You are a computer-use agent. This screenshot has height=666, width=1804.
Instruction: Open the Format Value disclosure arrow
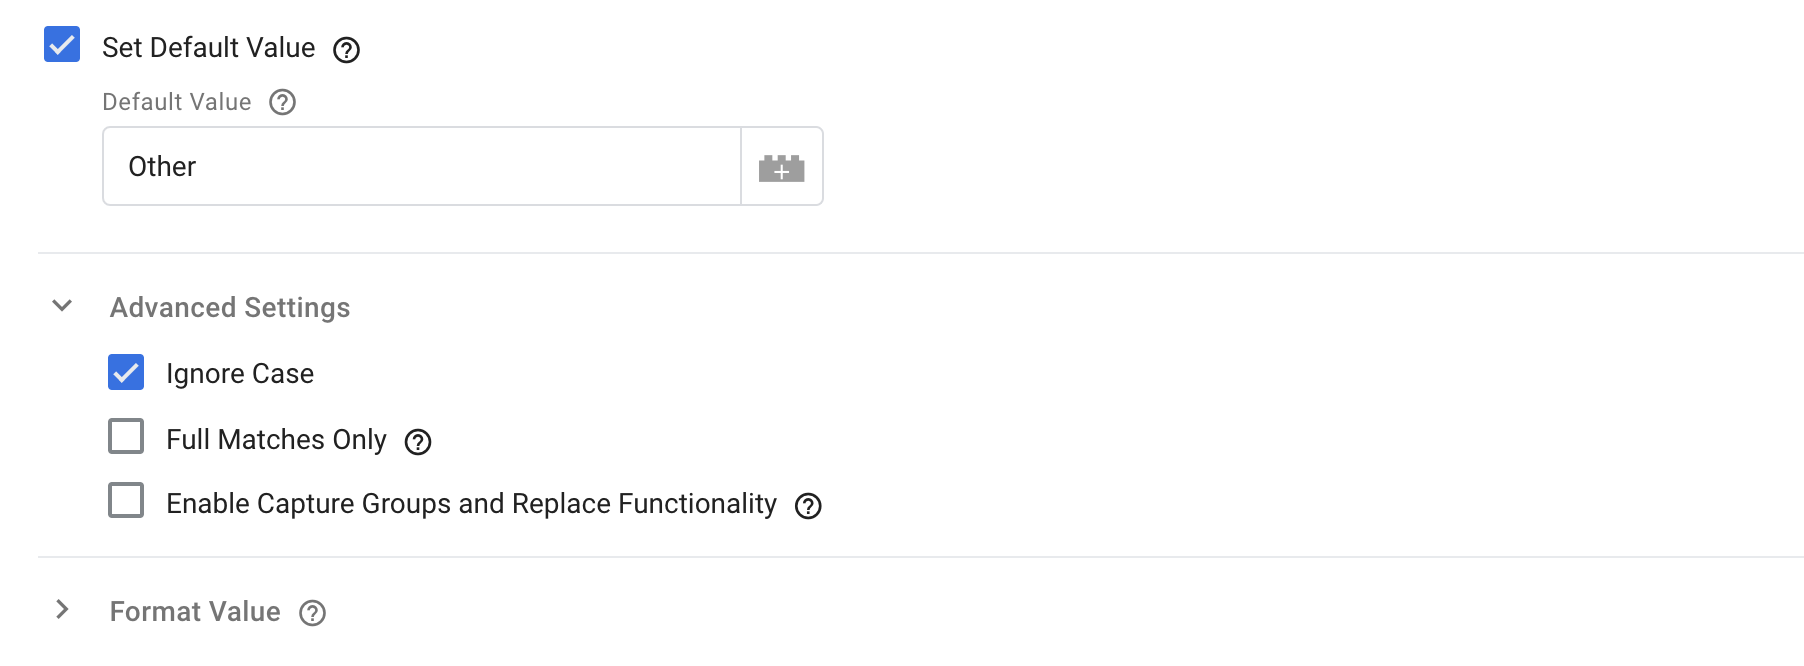(x=64, y=607)
